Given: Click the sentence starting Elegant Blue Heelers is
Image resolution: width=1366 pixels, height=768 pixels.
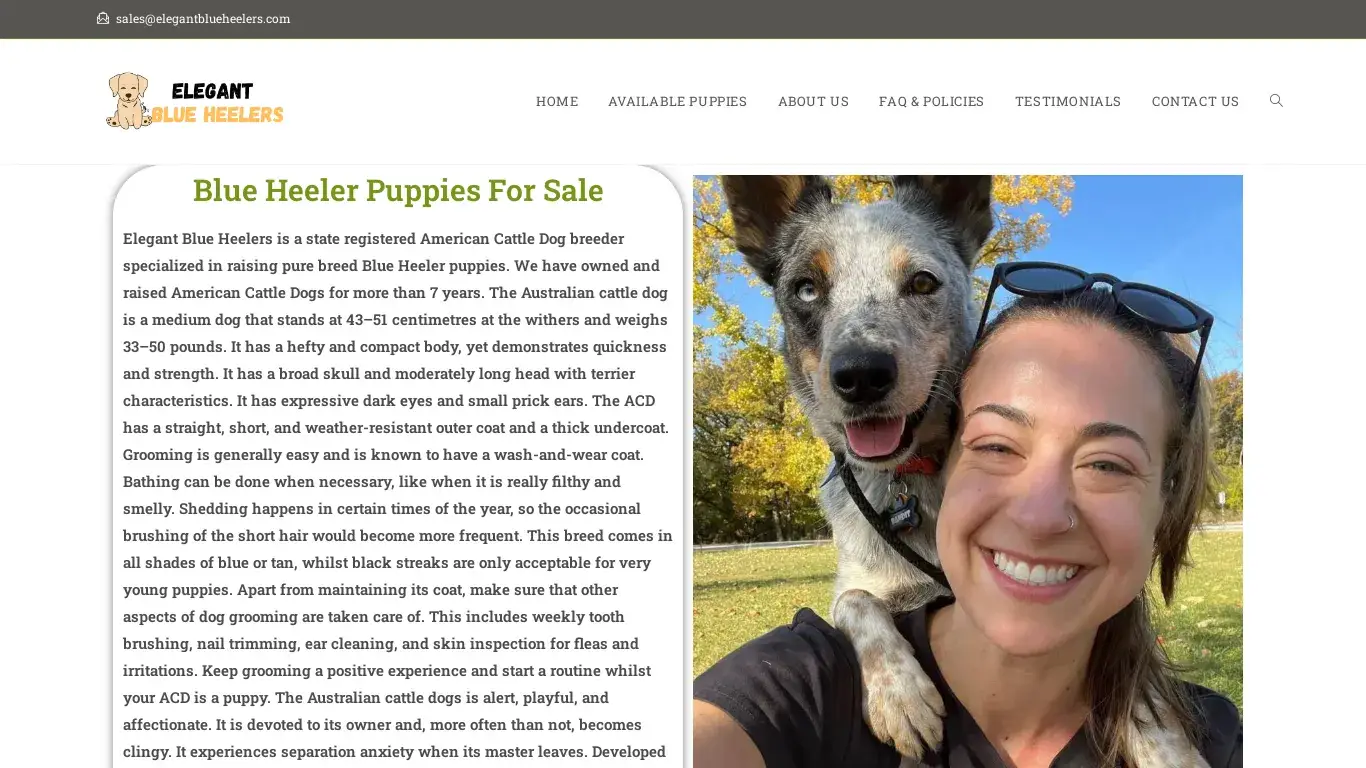Looking at the screenshot, I should click(391, 252).
